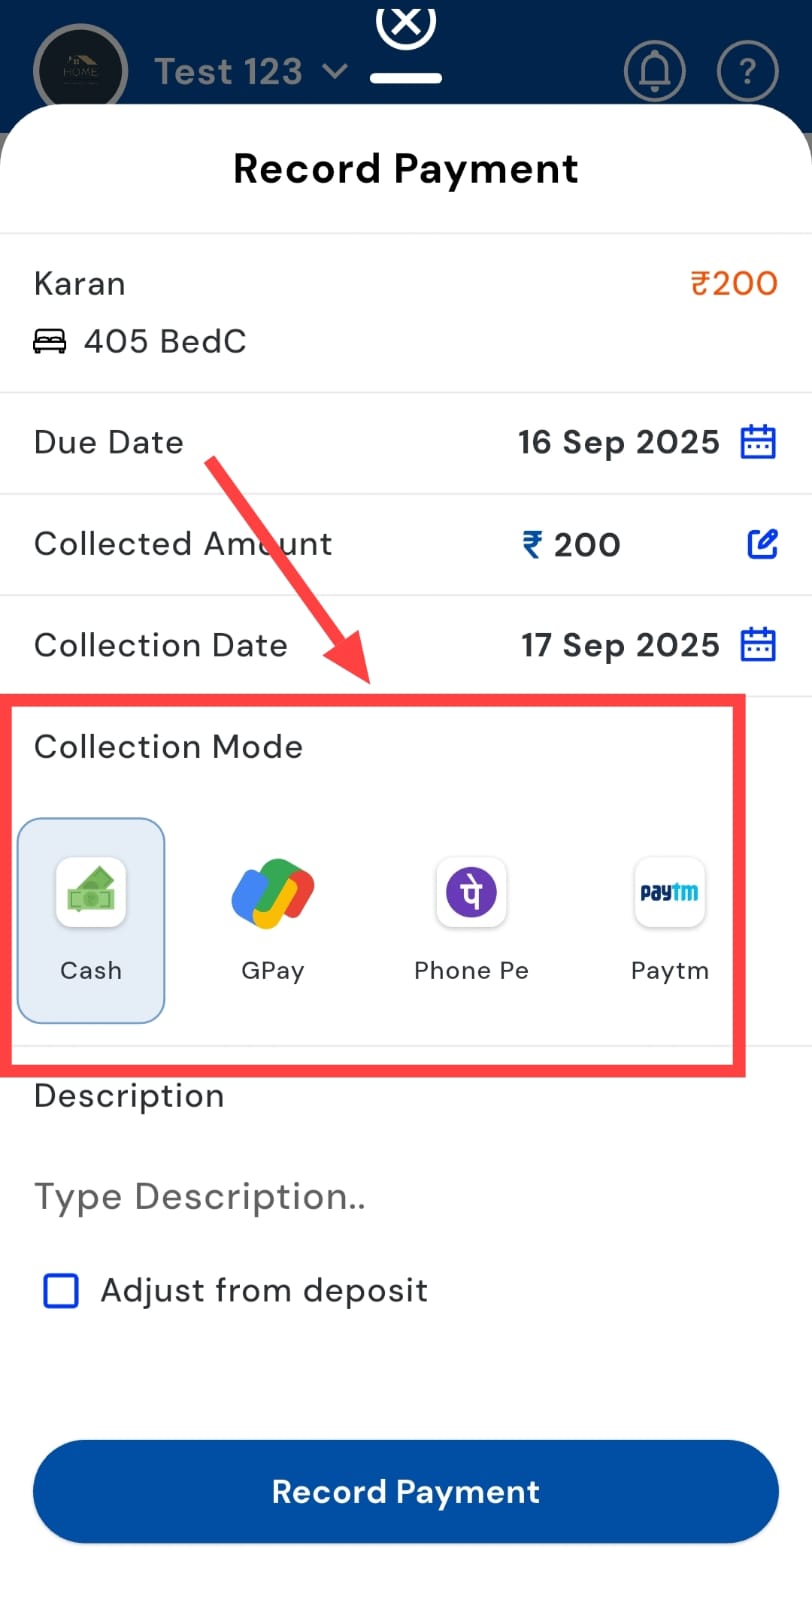The image size is (812, 1600).
Task: Choose GPay payment mode
Action: 272,920
